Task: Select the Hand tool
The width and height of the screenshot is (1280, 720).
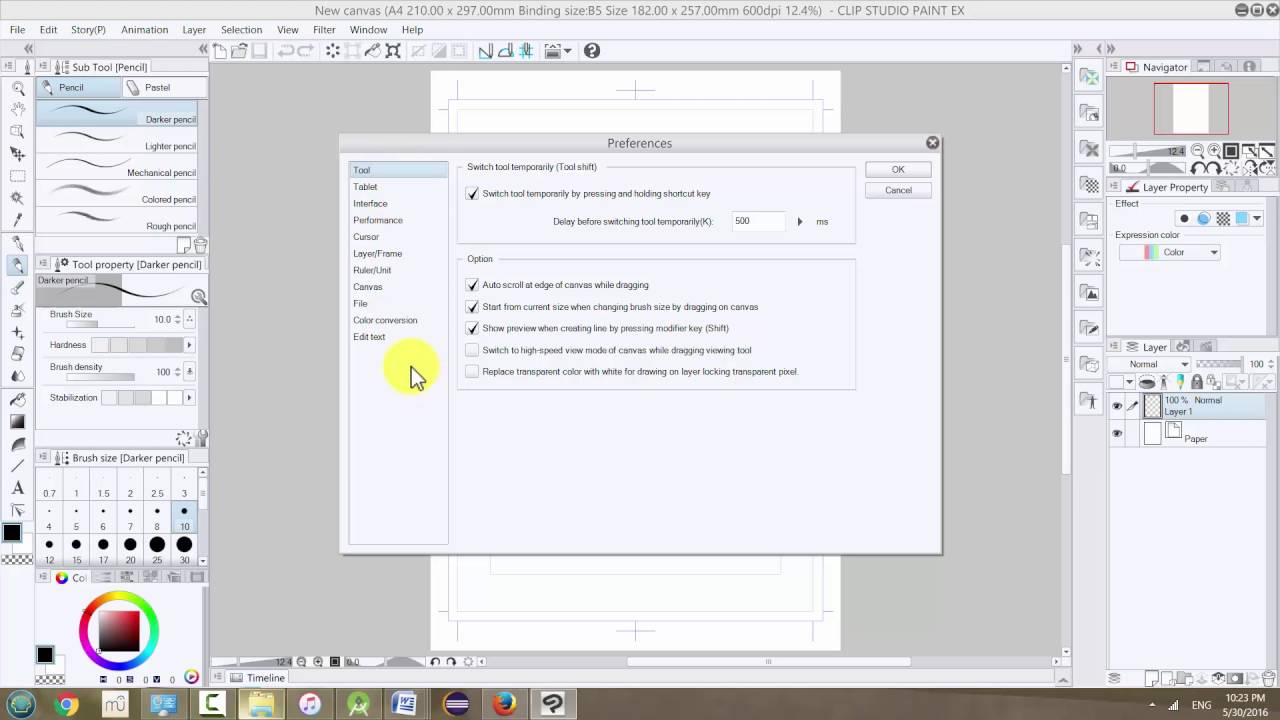Action: (x=17, y=108)
